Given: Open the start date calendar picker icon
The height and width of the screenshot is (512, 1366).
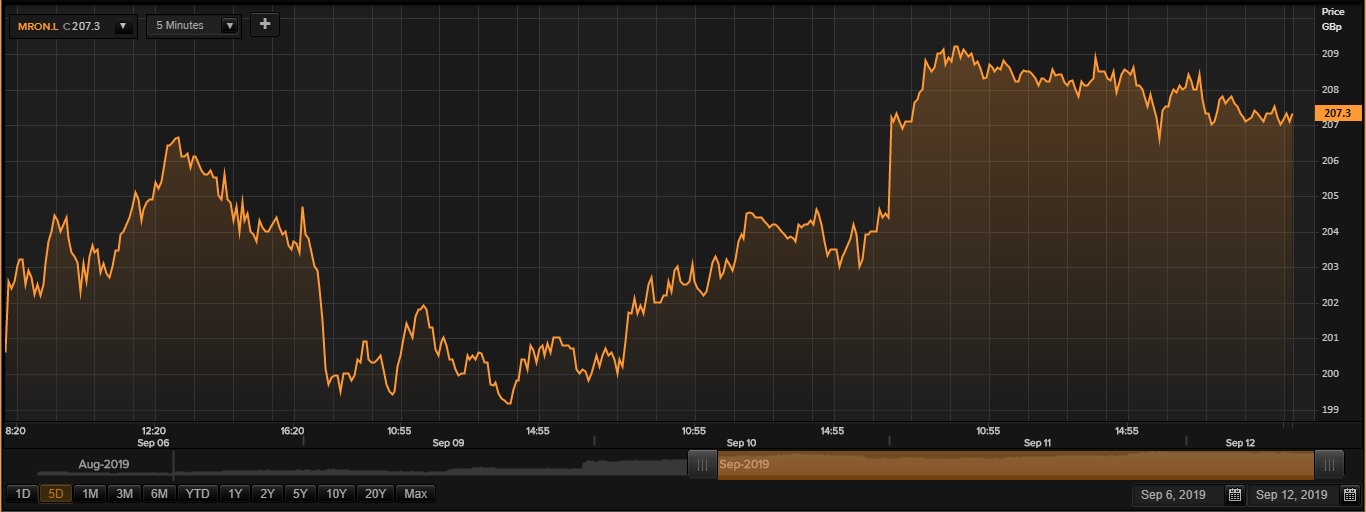Looking at the screenshot, I should [x=1235, y=495].
